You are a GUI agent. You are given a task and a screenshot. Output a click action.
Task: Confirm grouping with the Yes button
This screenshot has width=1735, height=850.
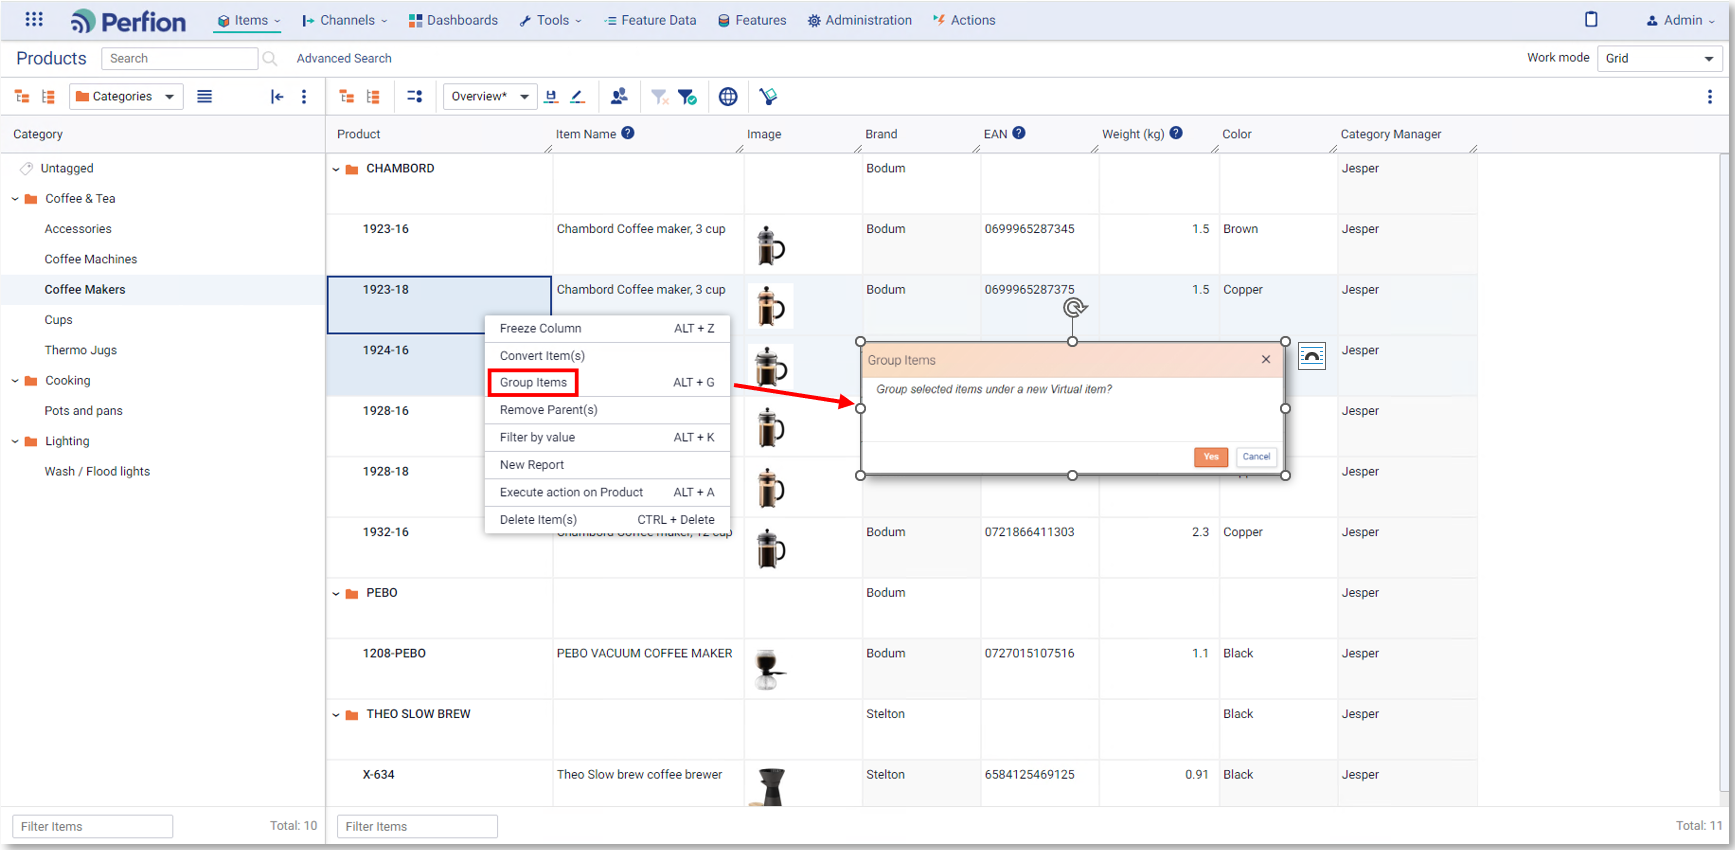coord(1211,457)
